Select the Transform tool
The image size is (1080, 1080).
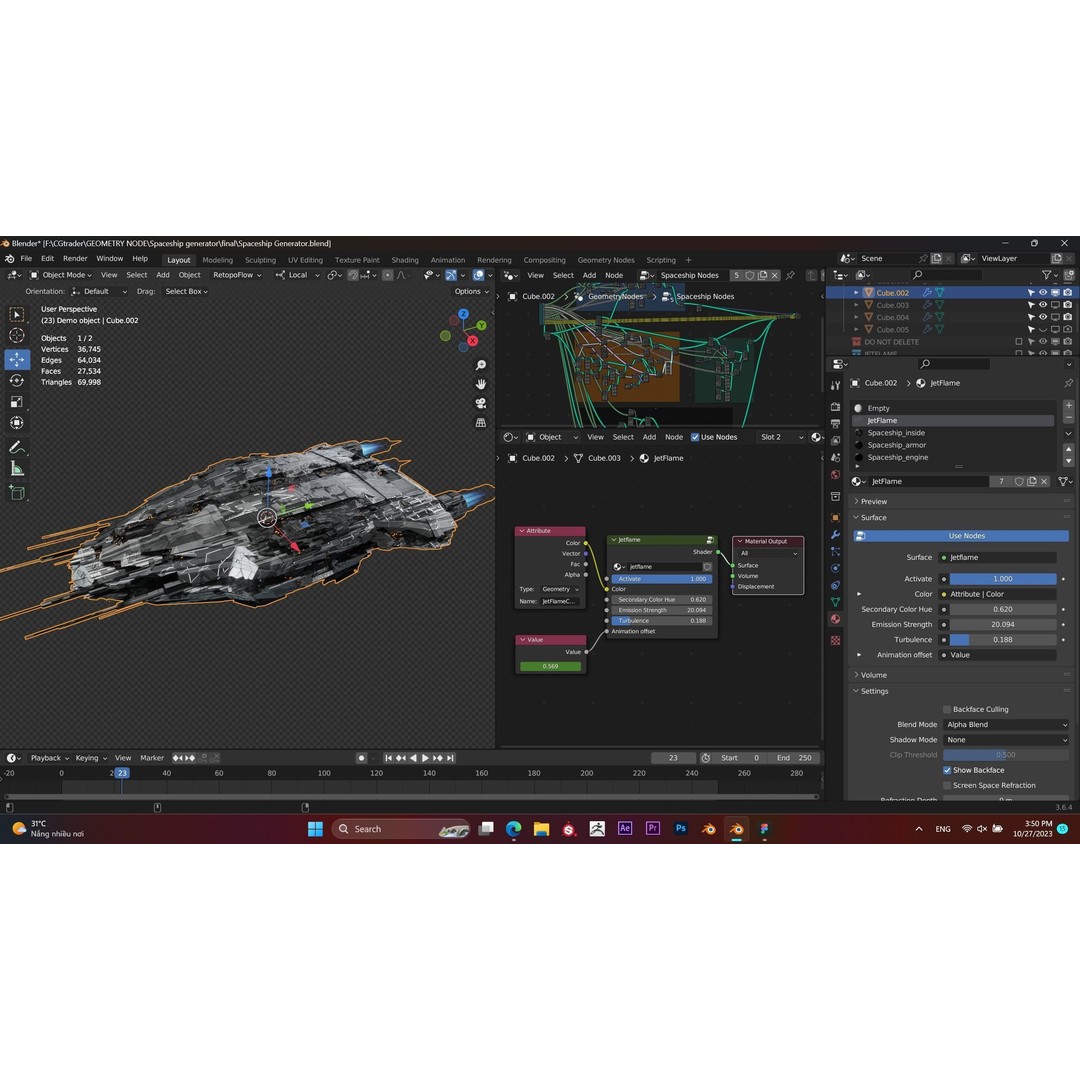tap(17, 423)
